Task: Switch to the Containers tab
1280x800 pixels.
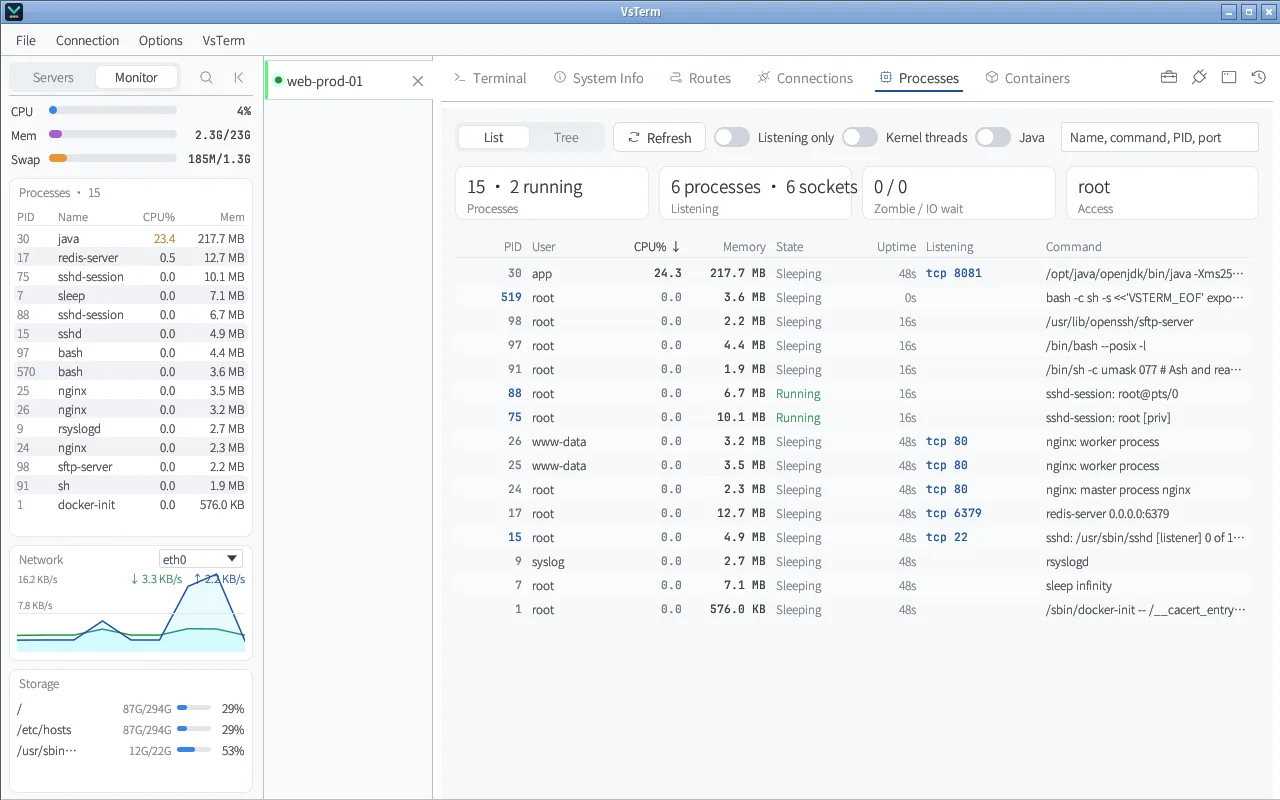Action: [x=1027, y=78]
